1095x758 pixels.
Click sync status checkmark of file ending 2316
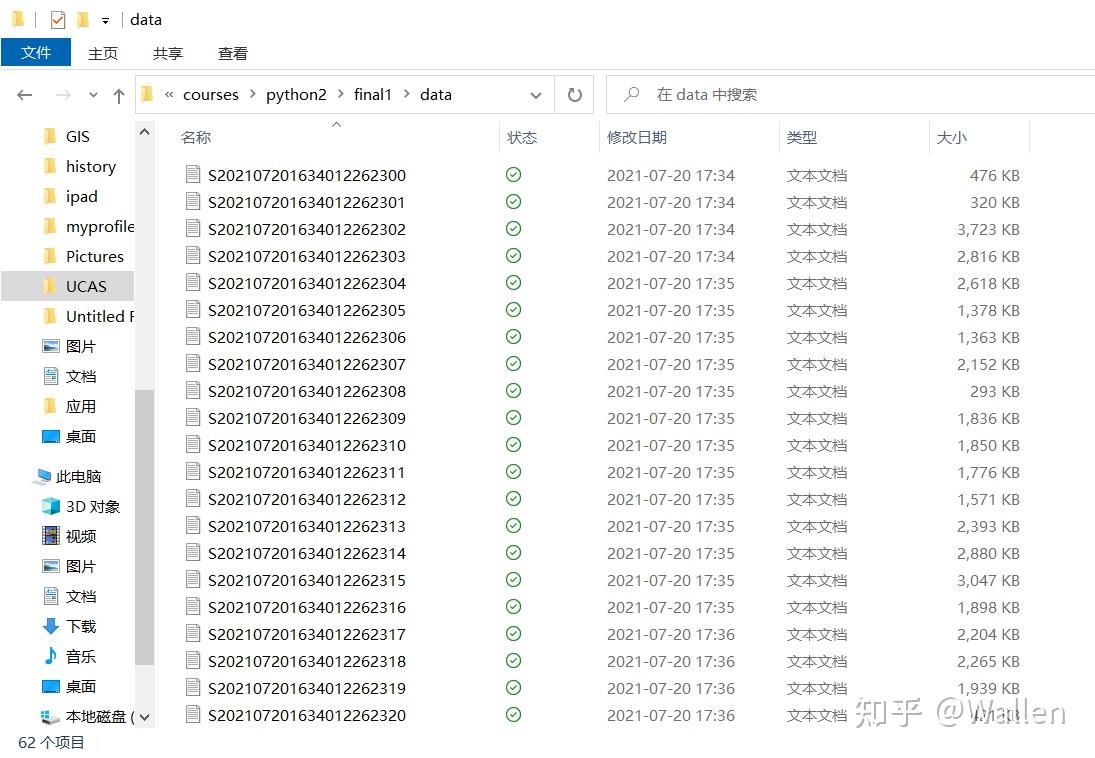[x=513, y=606]
